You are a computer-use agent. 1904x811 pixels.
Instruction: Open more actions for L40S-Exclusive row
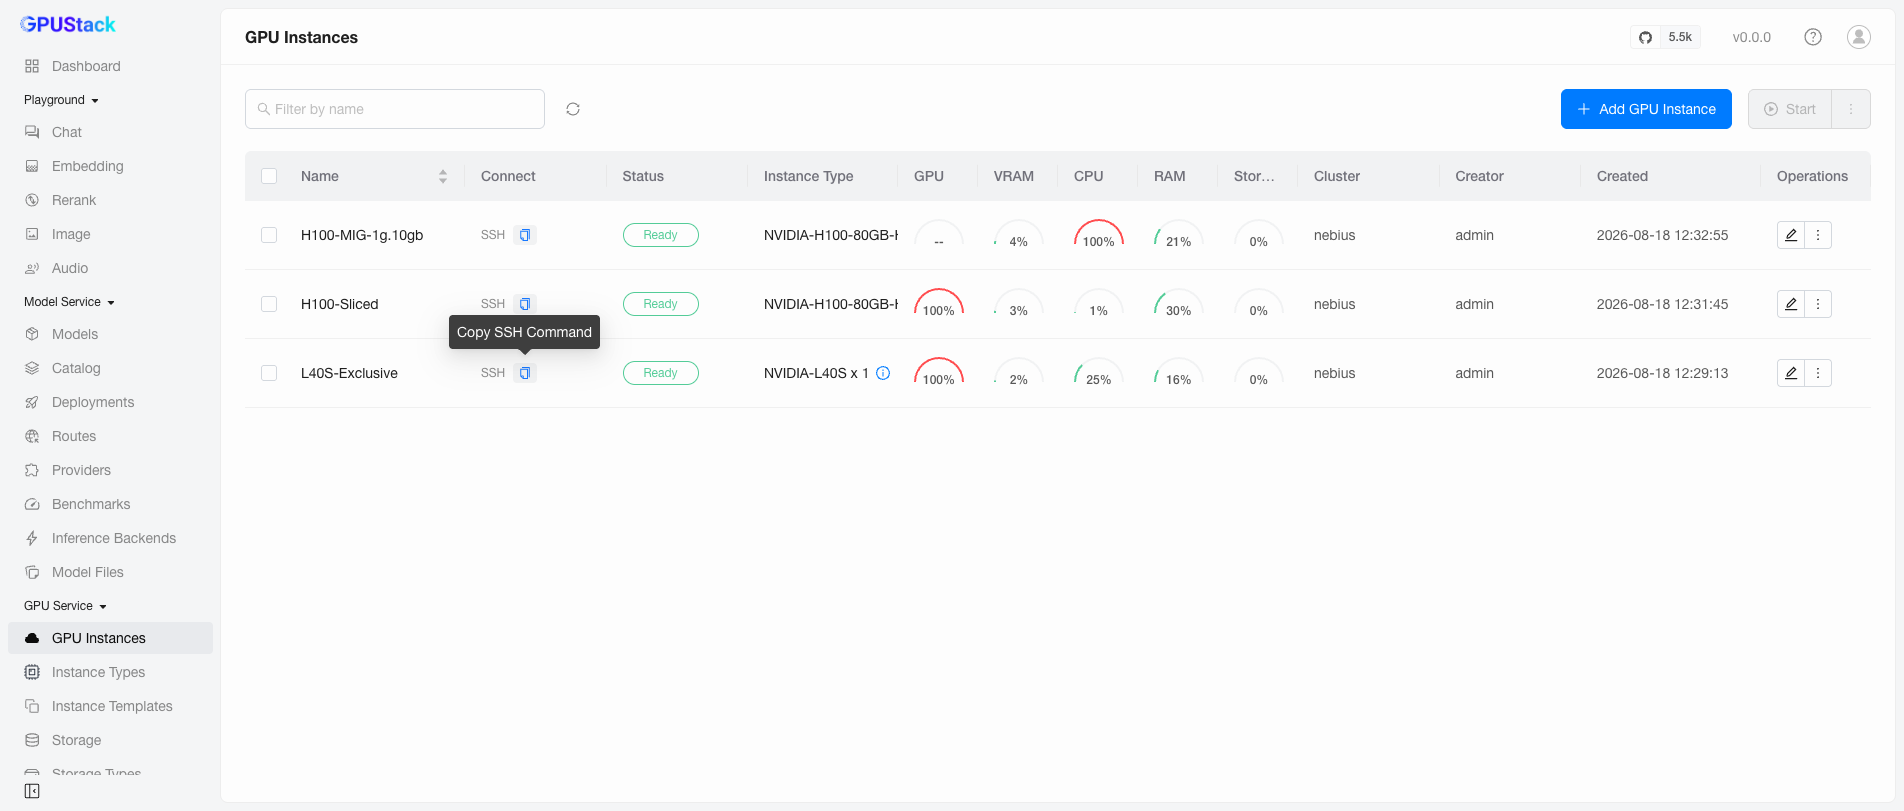[1818, 373]
